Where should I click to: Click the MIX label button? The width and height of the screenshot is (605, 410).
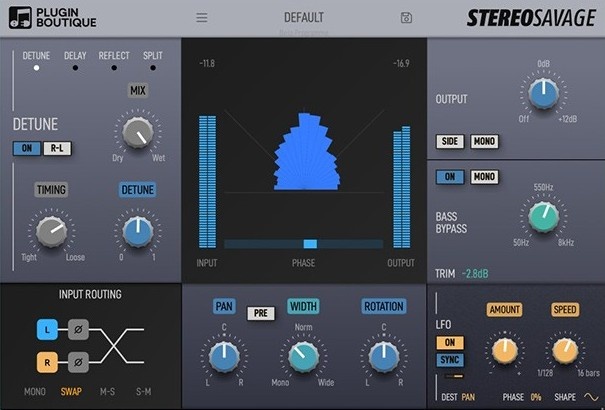(x=138, y=90)
